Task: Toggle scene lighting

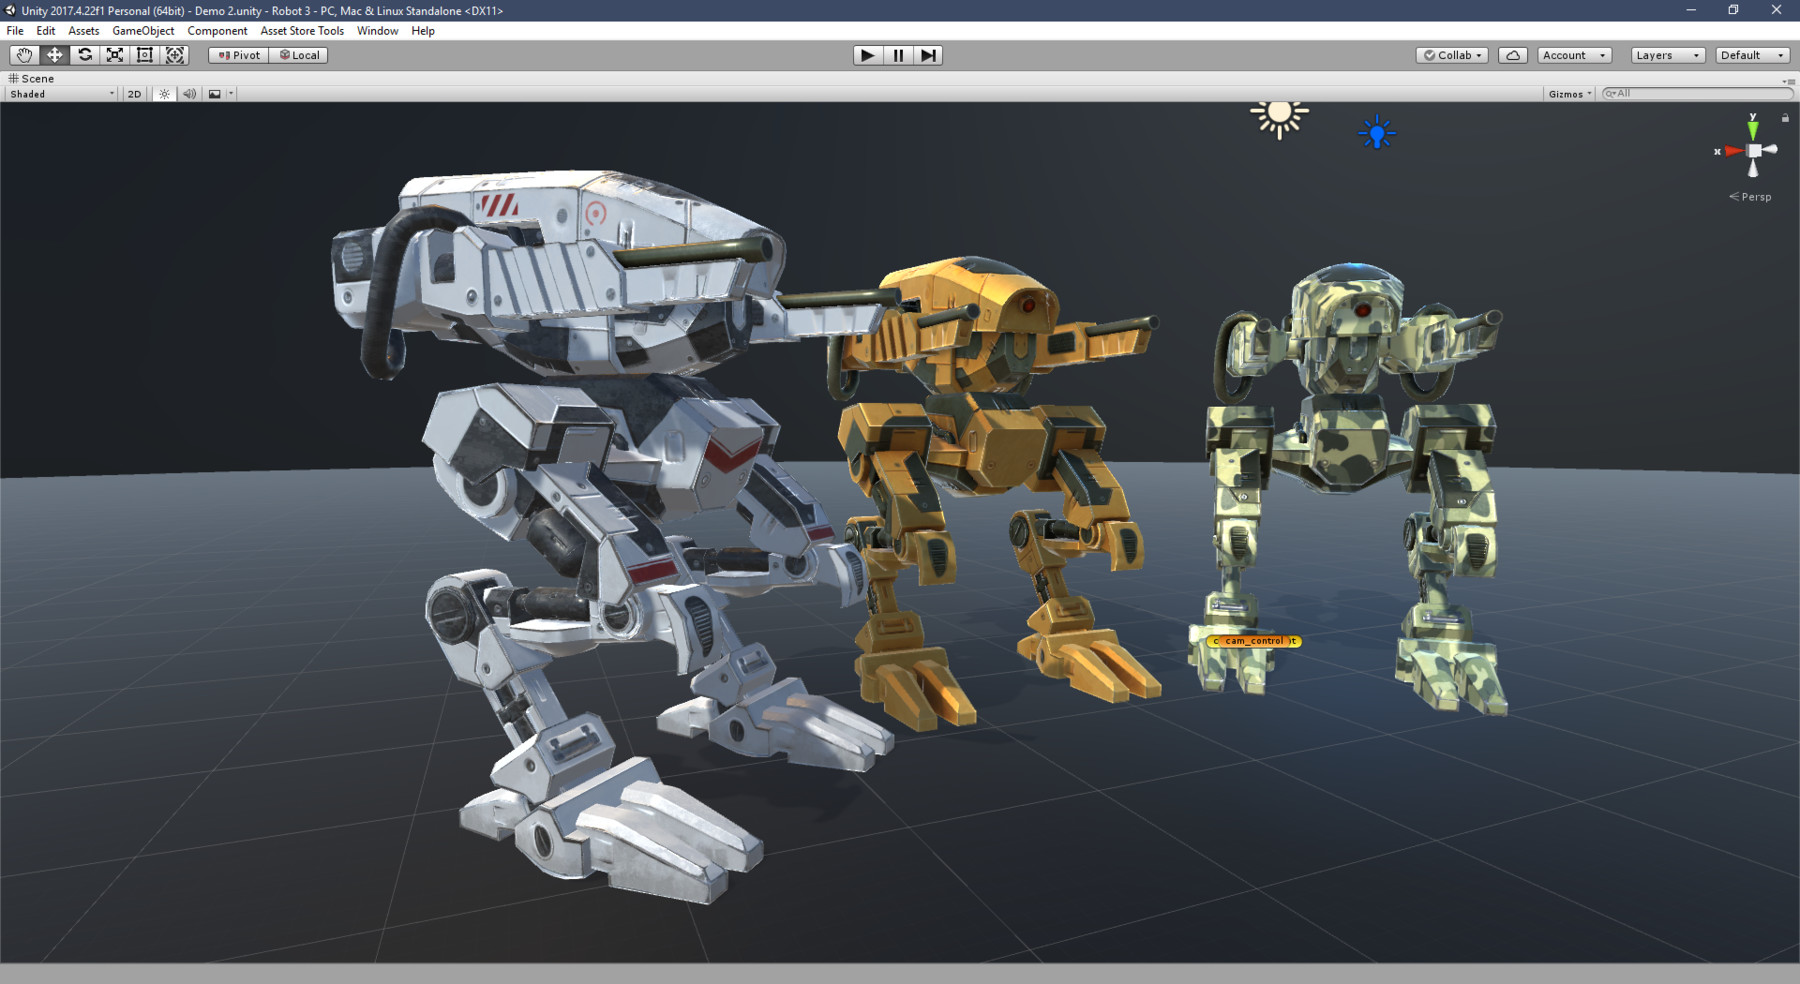Action: pyautogui.click(x=163, y=93)
